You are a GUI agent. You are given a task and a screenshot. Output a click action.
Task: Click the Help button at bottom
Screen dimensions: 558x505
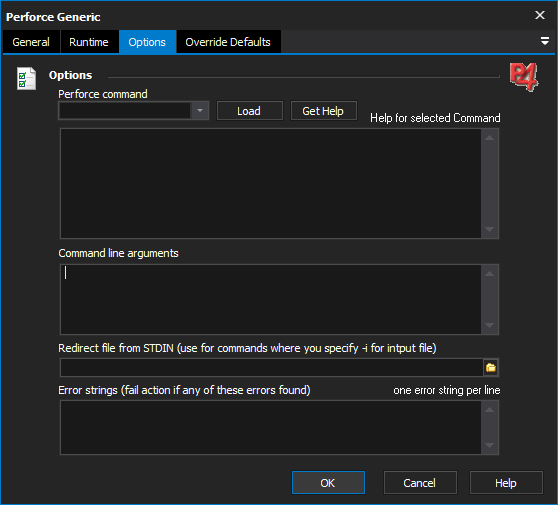click(506, 483)
